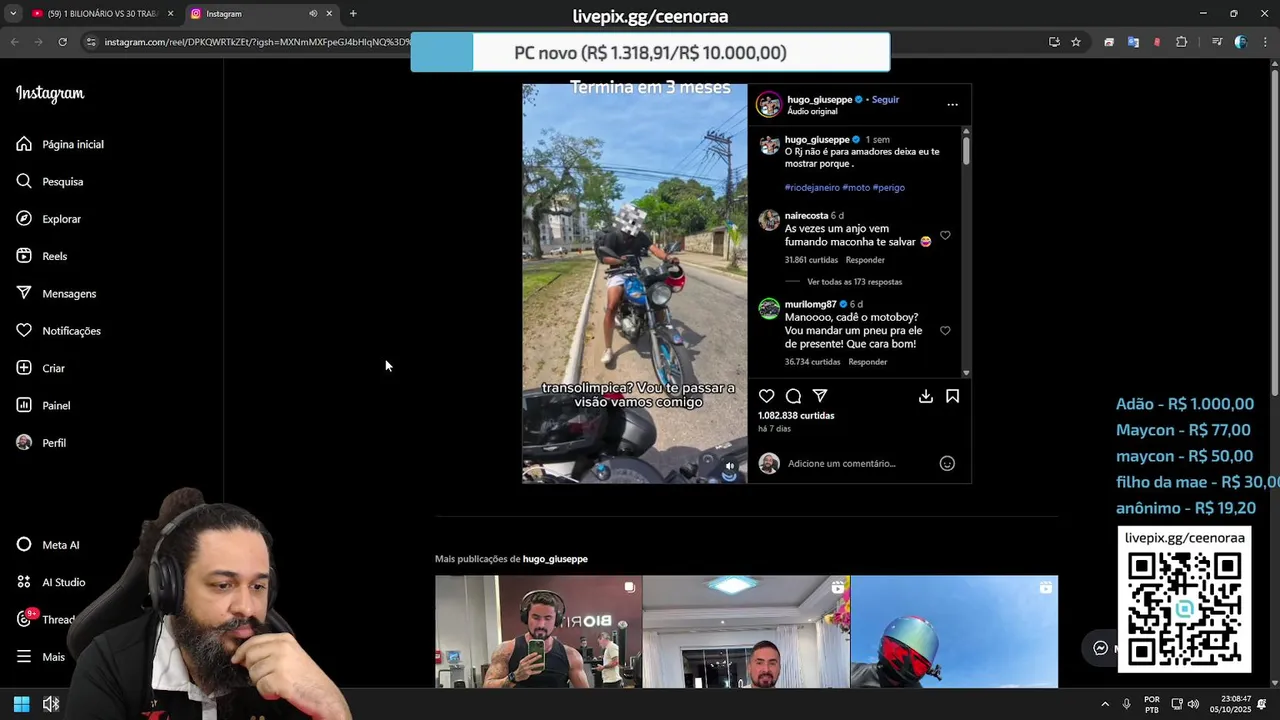Close the YouTube browser tab
The height and width of the screenshot is (720, 1280).
pos(170,14)
